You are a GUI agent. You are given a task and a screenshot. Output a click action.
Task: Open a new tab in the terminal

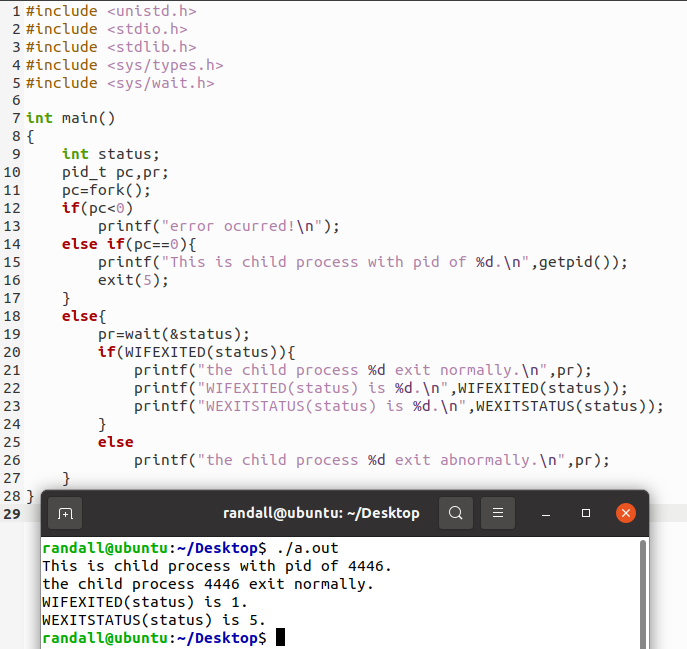tap(65, 513)
